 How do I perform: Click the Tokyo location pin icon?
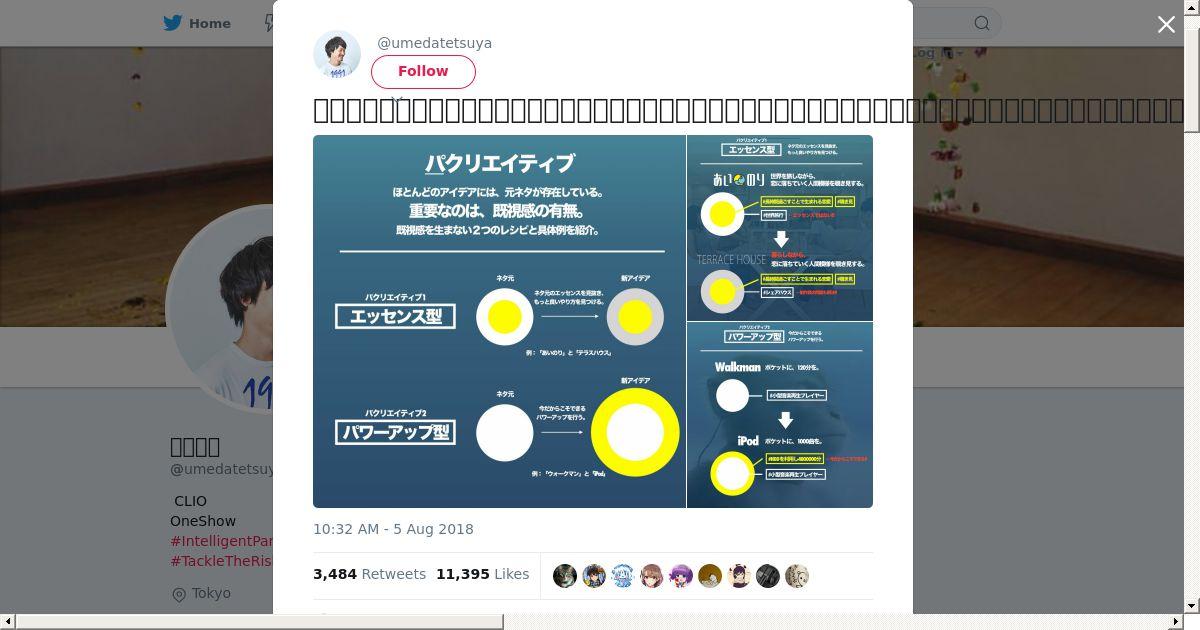179,595
